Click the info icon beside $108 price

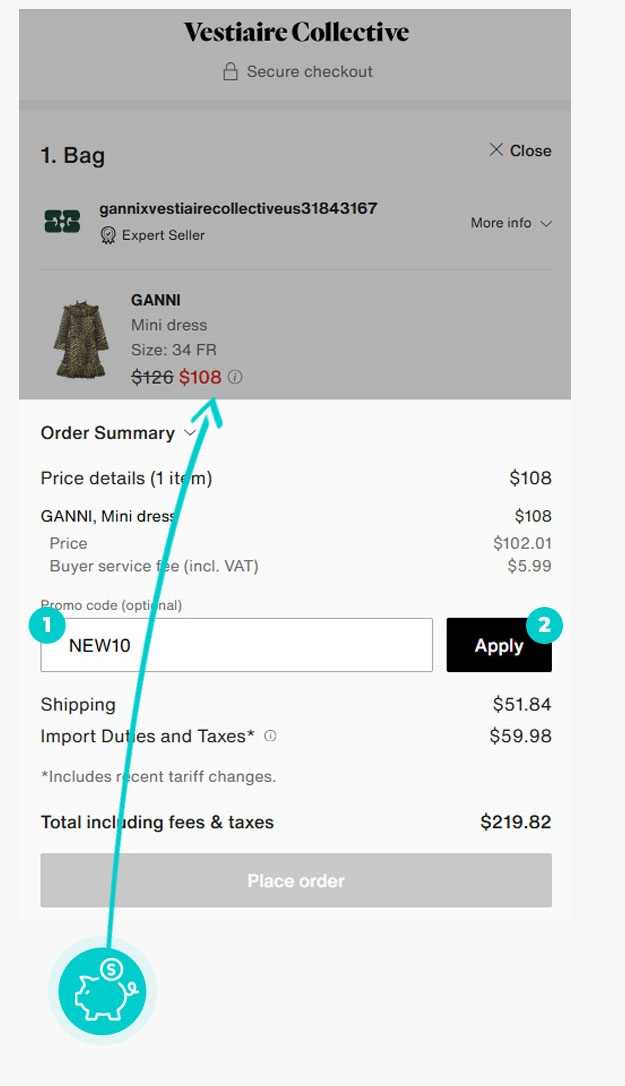pyautogui.click(x=236, y=377)
